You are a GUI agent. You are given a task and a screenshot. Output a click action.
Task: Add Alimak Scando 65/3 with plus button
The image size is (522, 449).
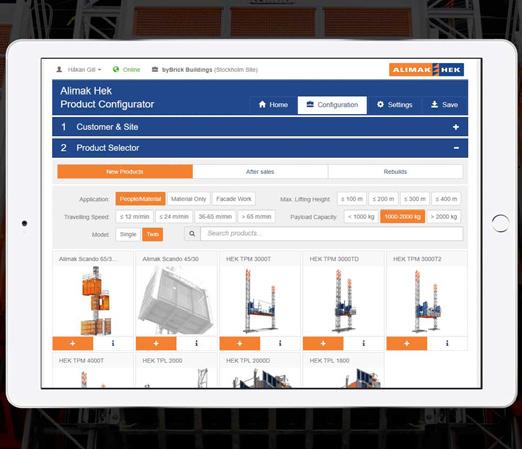(x=73, y=343)
